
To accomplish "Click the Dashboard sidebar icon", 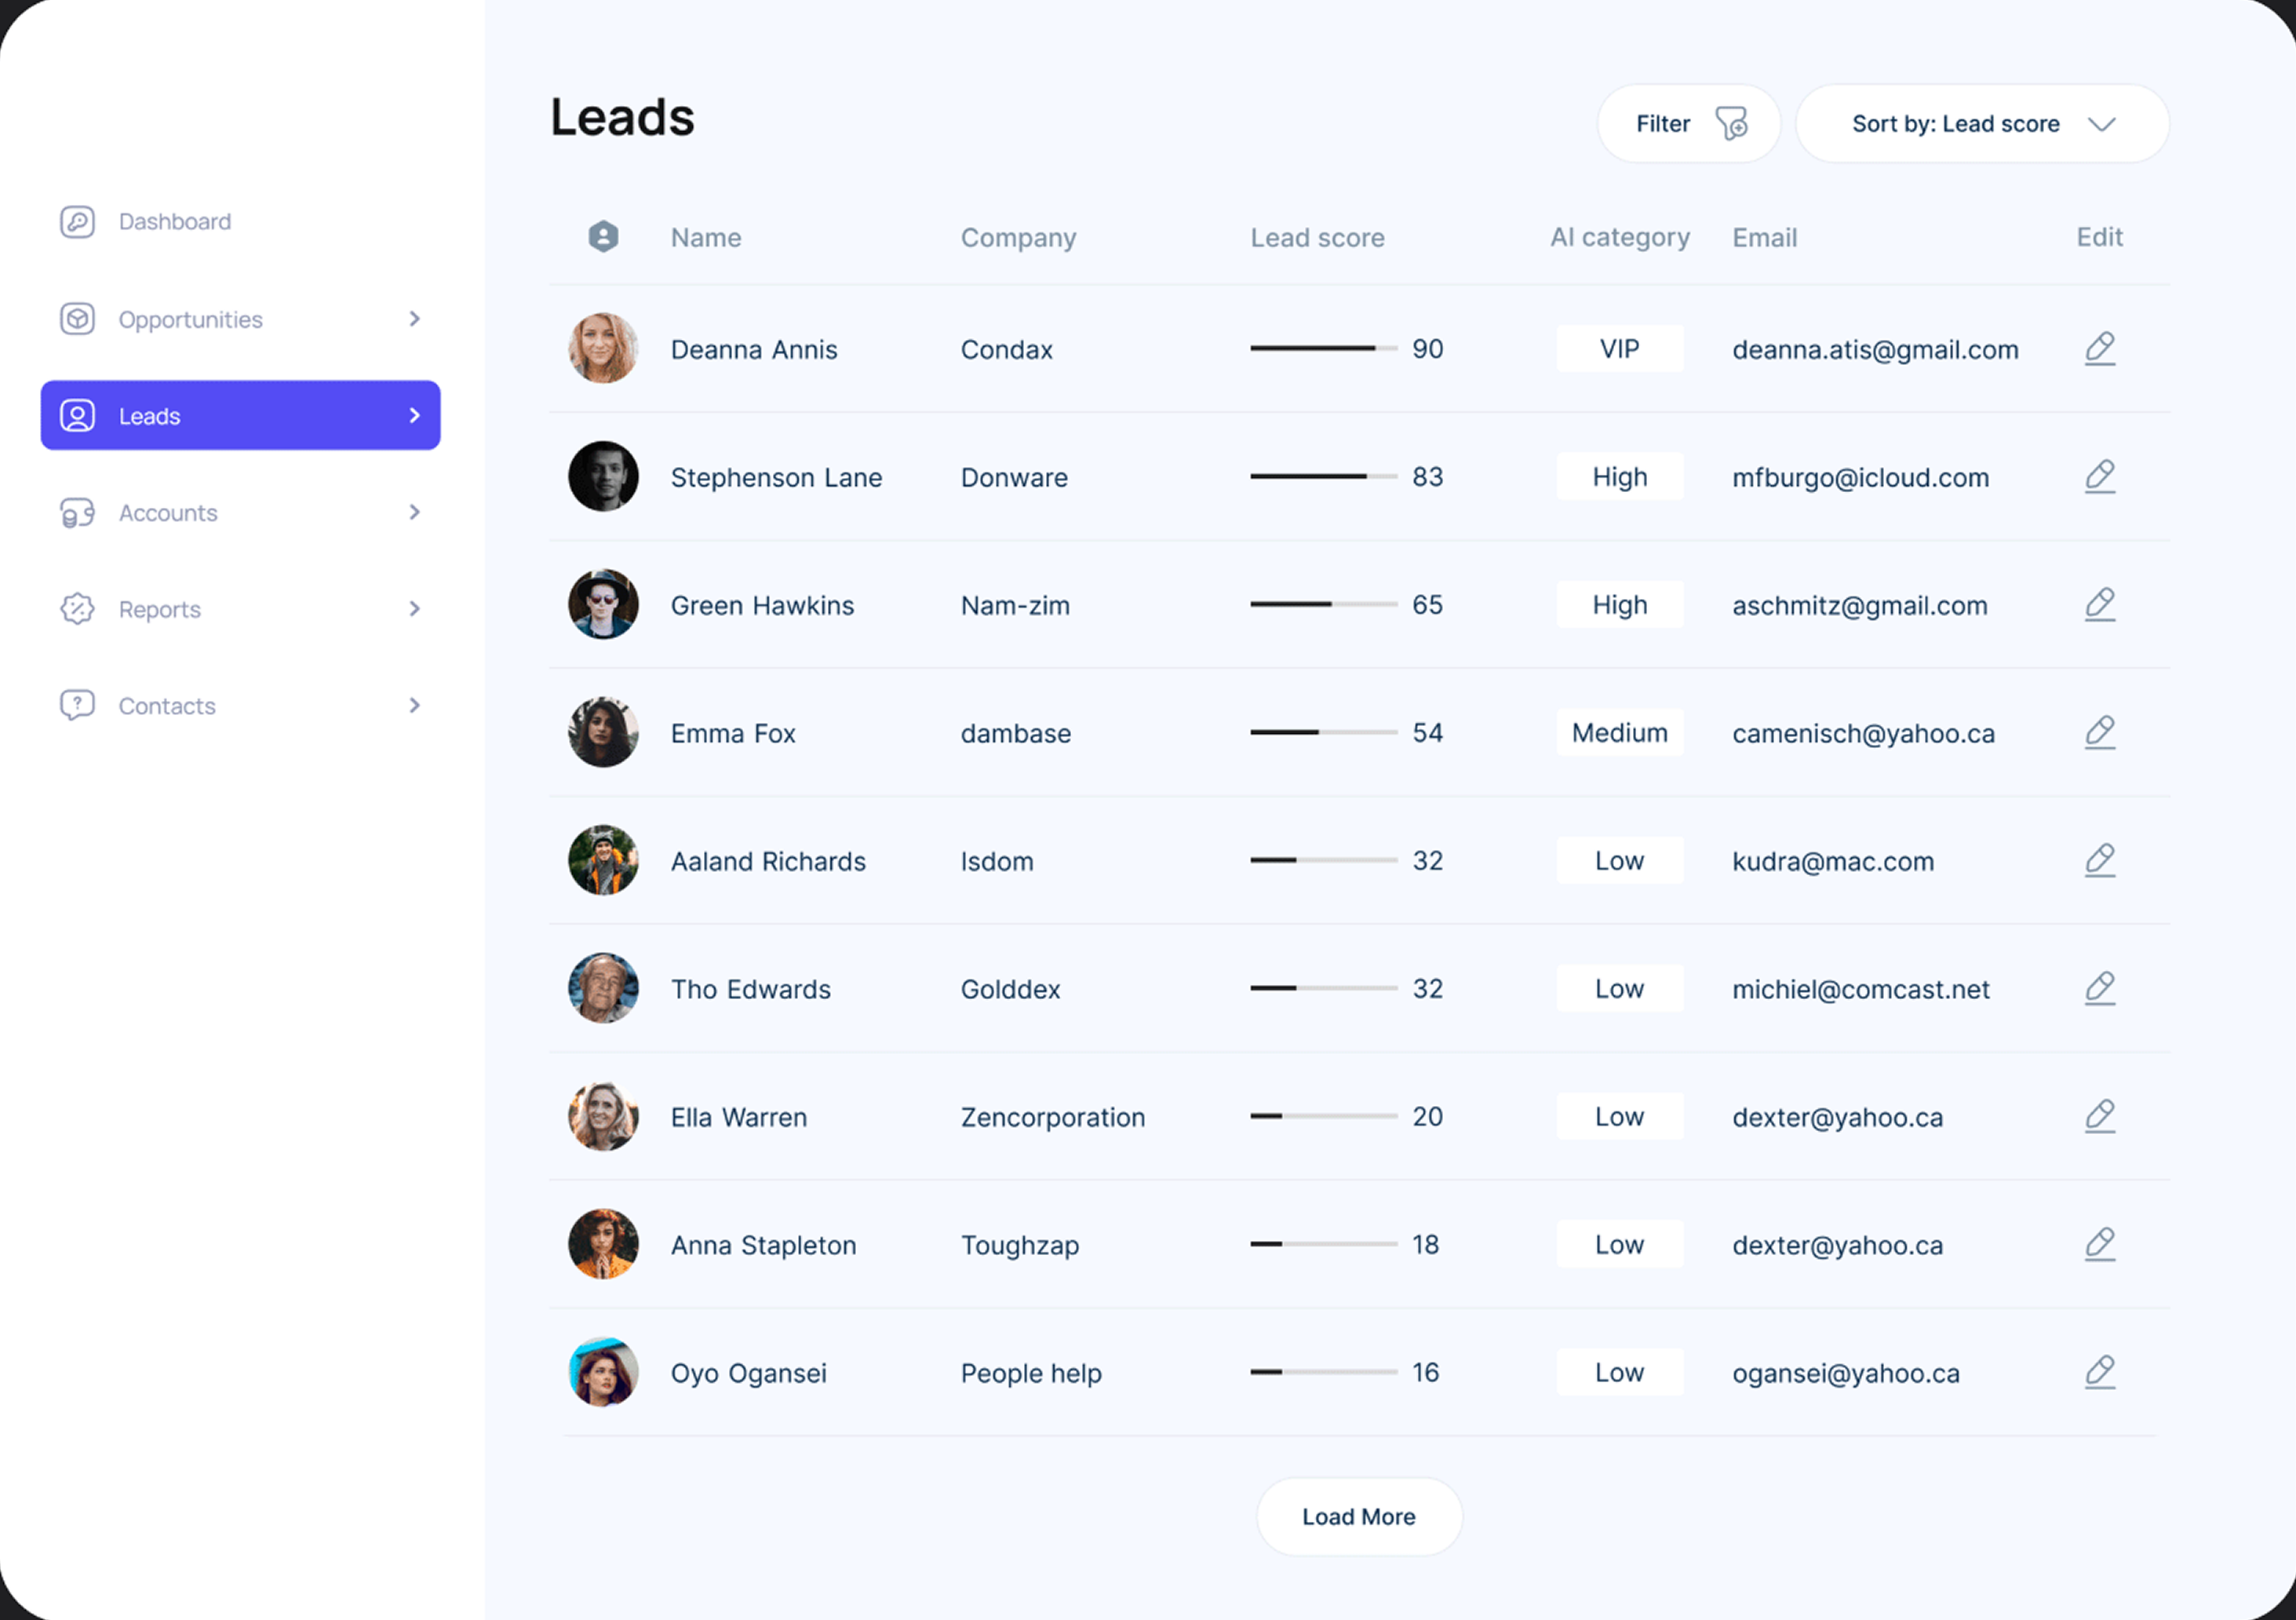I will click(77, 221).
